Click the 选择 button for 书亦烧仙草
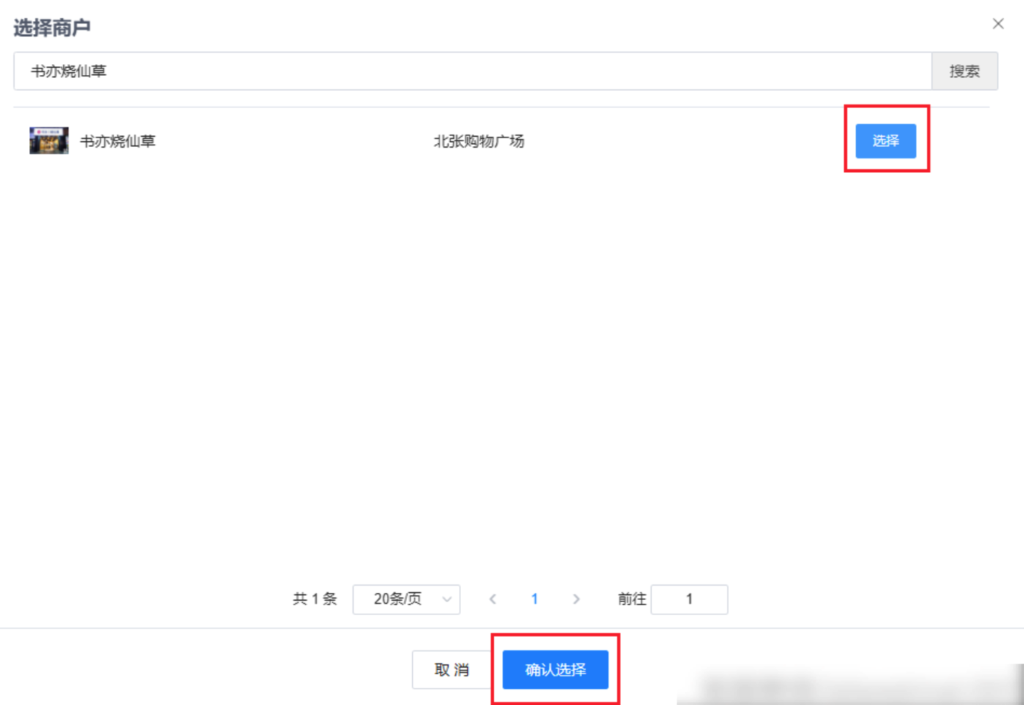 click(x=886, y=141)
